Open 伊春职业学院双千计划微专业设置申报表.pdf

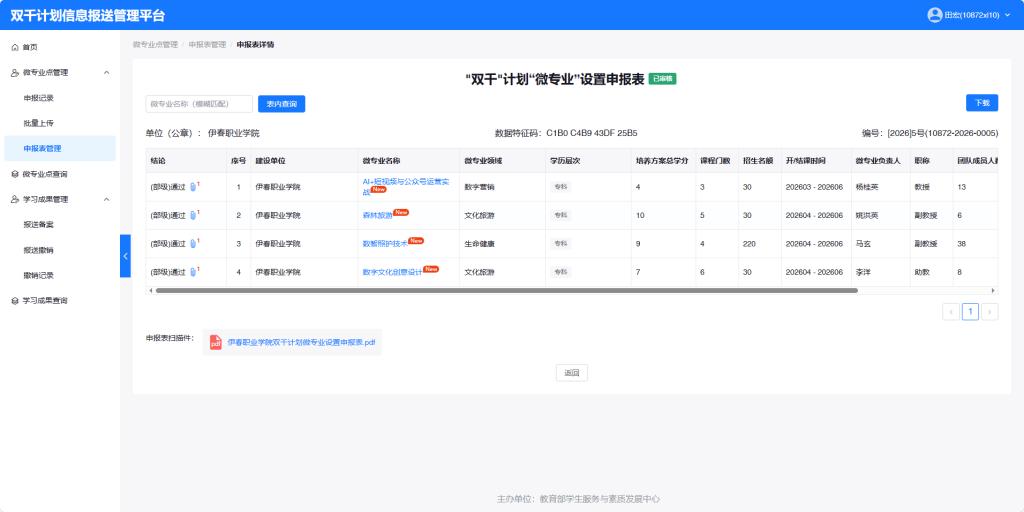(x=301, y=342)
